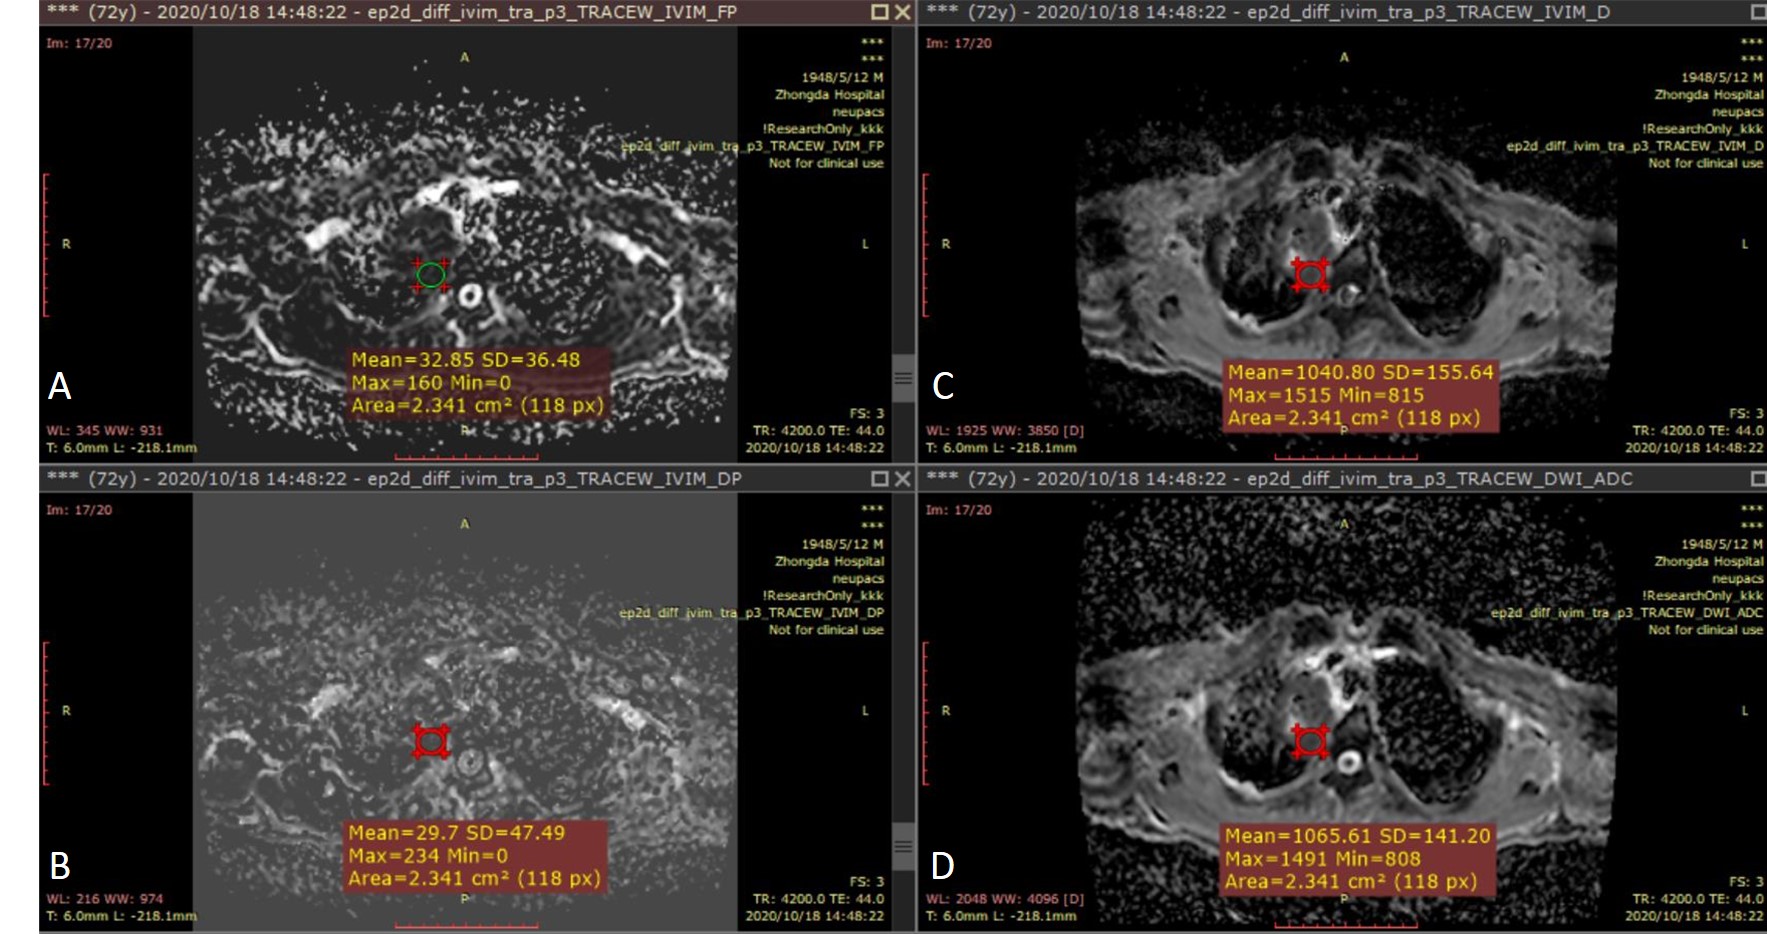1767x934 pixels.
Task: Select the red ROI marker in IVIM_D image
Action: (1310, 274)
